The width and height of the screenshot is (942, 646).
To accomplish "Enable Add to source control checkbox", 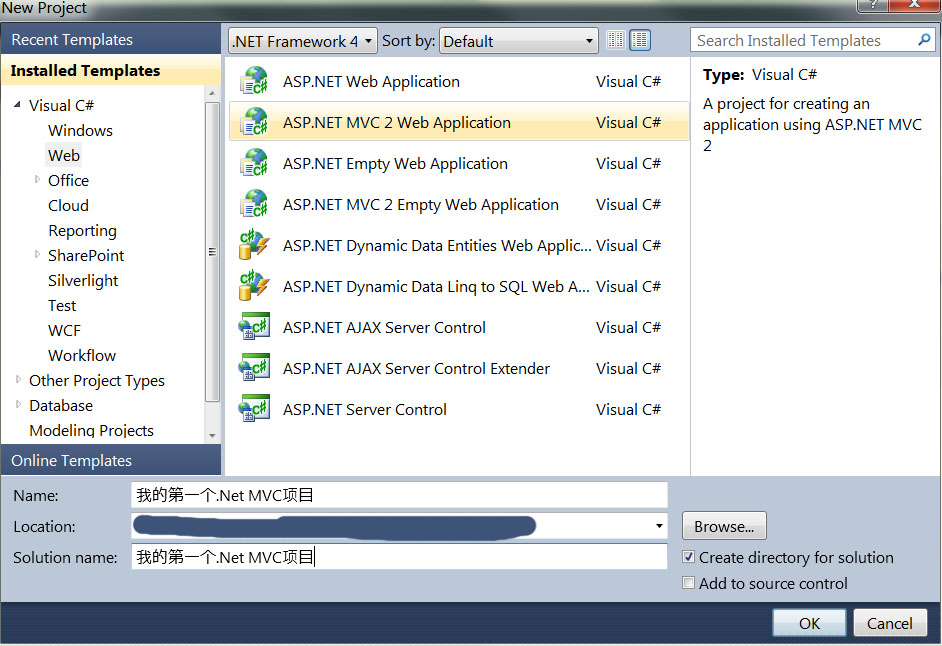I will click(688, 583).
